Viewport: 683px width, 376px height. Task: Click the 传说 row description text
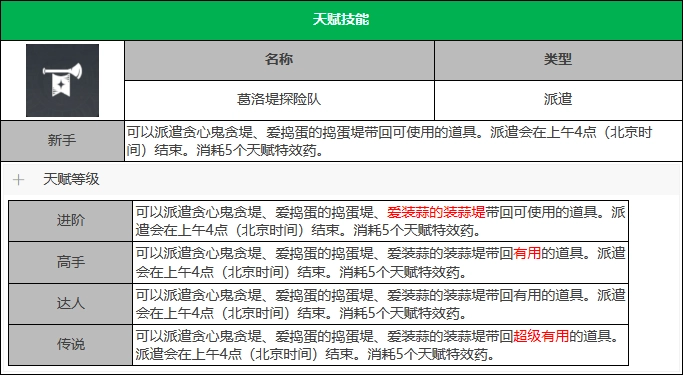[x=377, y=345]
